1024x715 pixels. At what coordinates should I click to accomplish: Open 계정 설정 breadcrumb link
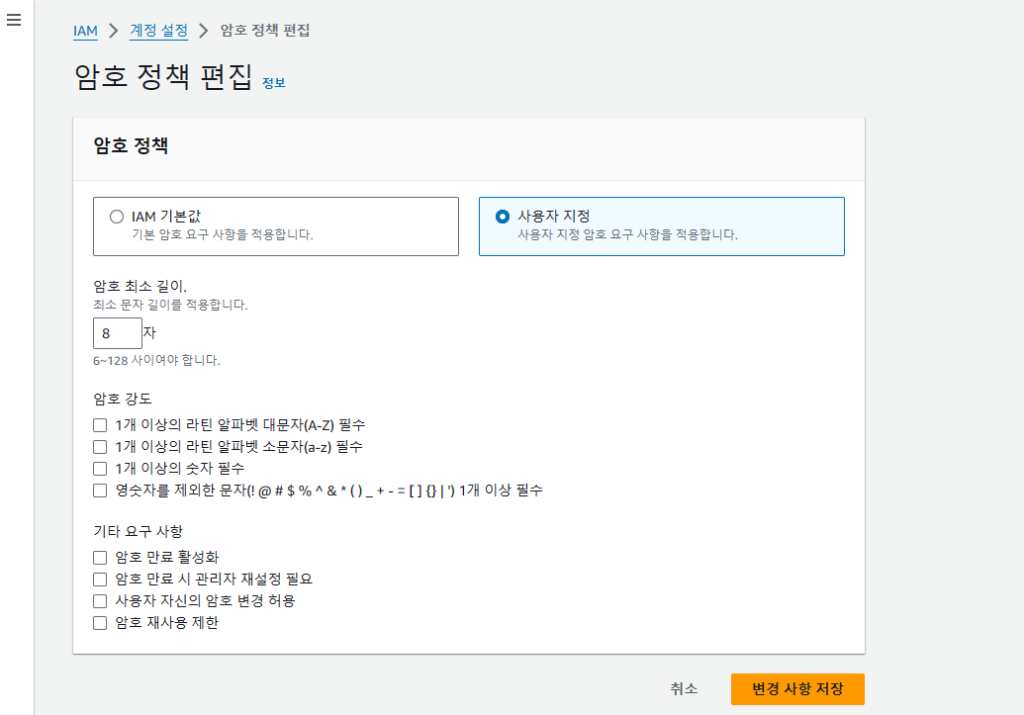pyautogui.click(x=159, y=31)
